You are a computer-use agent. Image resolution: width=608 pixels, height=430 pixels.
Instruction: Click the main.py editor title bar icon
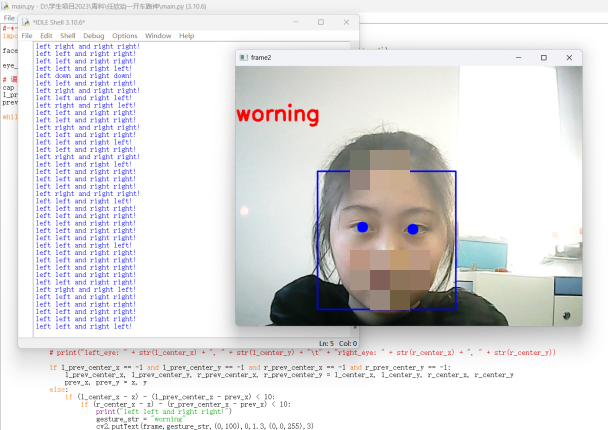[6, 6]
